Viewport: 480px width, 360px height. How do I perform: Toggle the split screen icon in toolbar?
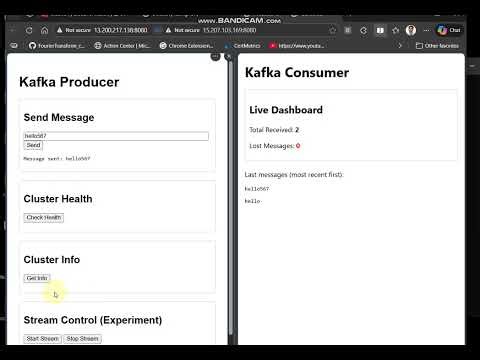[380, 30]
